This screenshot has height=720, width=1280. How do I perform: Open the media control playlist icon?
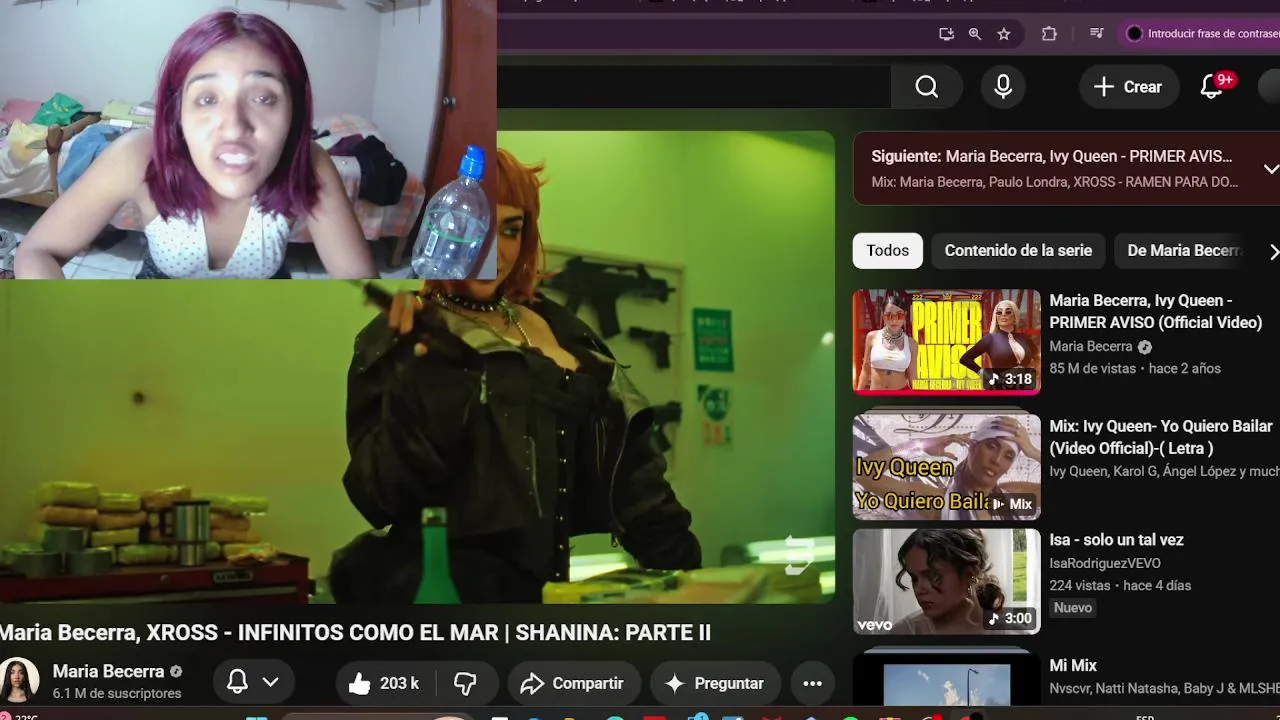1097,34
